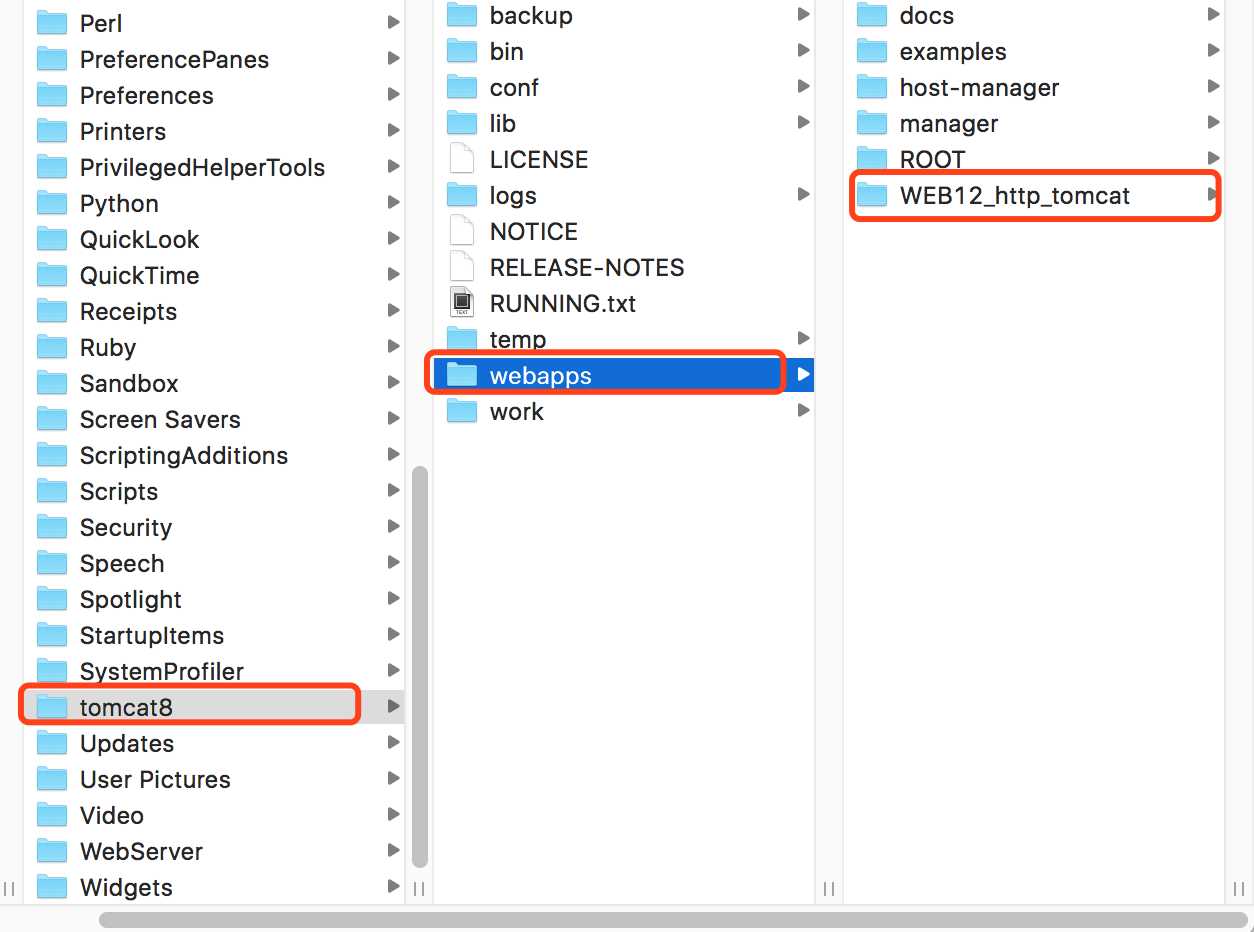The width and height of the screenshot is (1254, 932).
Task: Select the webapps folder icon
Action: [x=462, y=375]
